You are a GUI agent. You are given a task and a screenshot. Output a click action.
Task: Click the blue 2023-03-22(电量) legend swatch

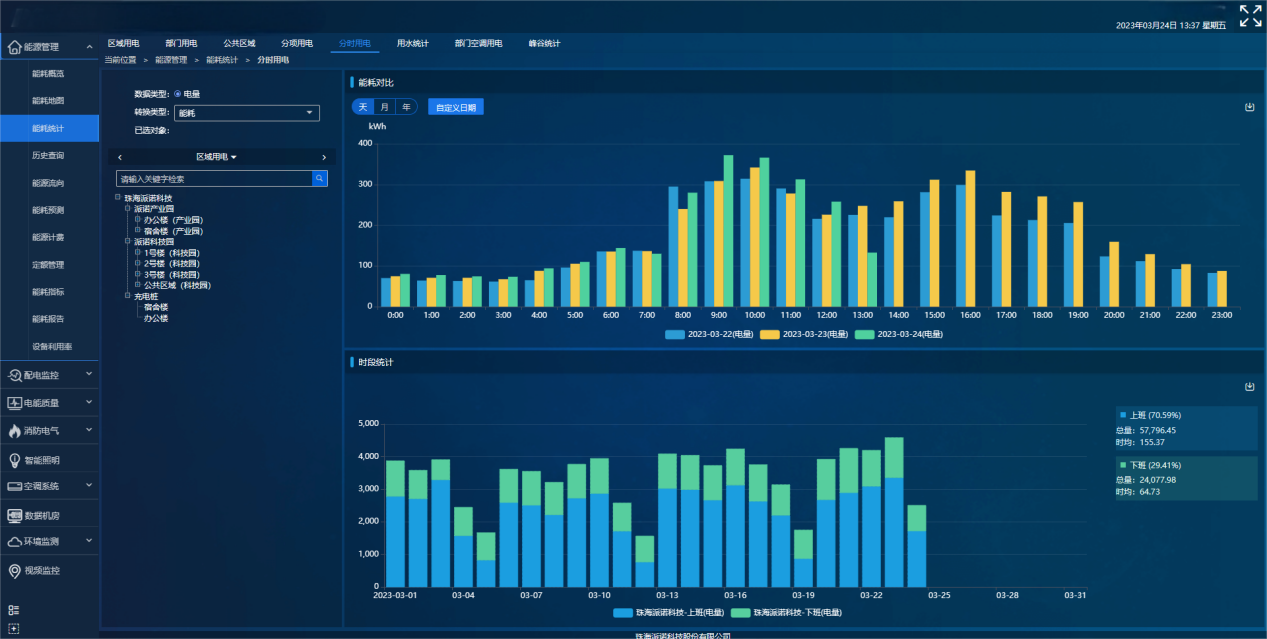coord(675,334)
